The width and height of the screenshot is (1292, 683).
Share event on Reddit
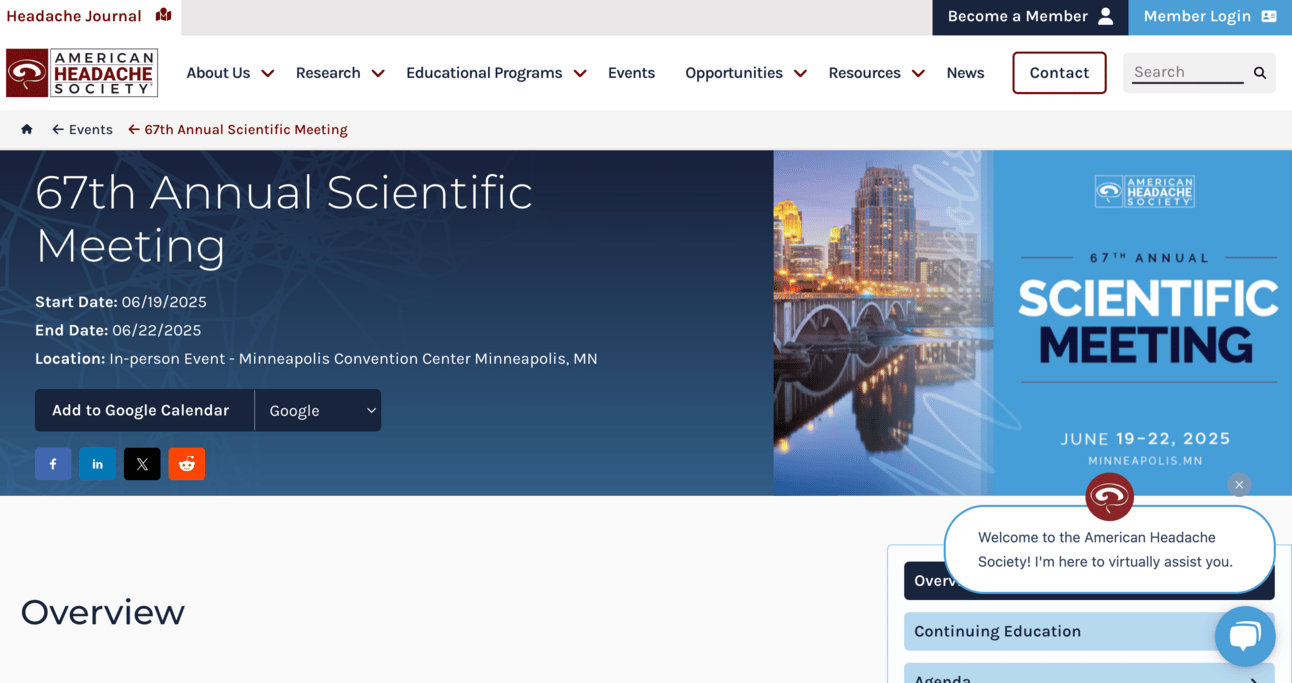point(187,464)
